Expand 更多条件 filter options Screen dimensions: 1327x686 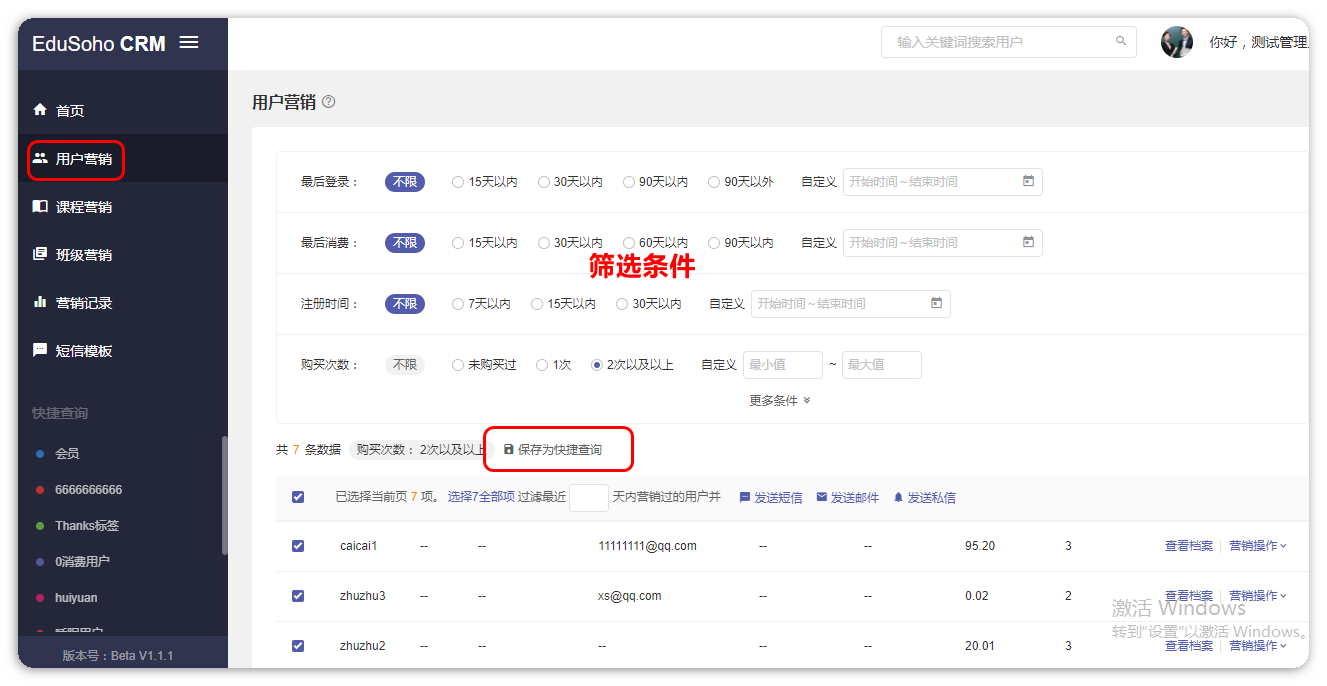pos(780,401)
